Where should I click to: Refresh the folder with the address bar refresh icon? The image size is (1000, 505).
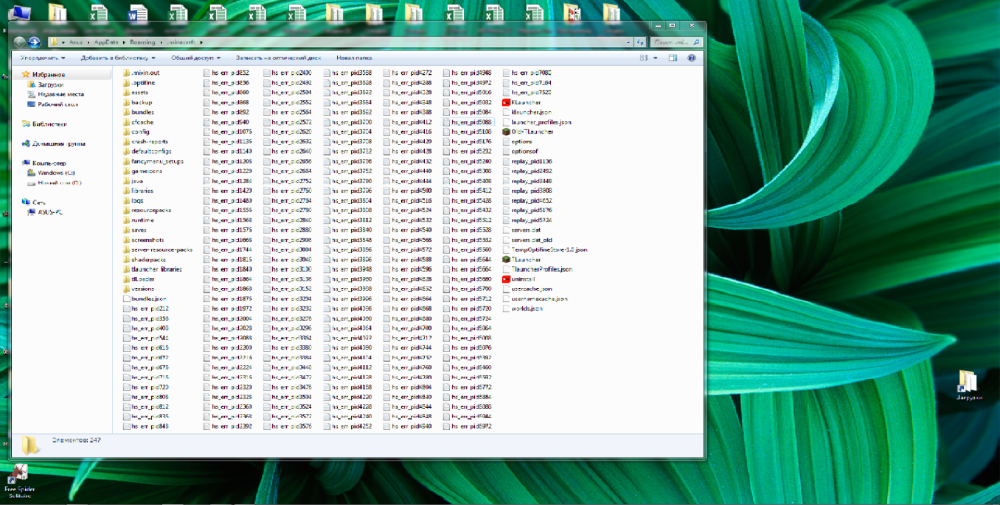click(x=639, y=42)
